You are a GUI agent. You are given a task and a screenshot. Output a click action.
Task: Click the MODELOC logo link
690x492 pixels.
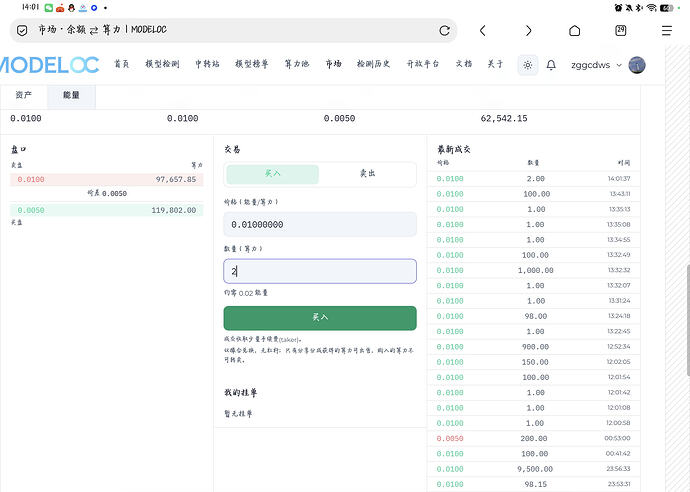tap(49, 65)
